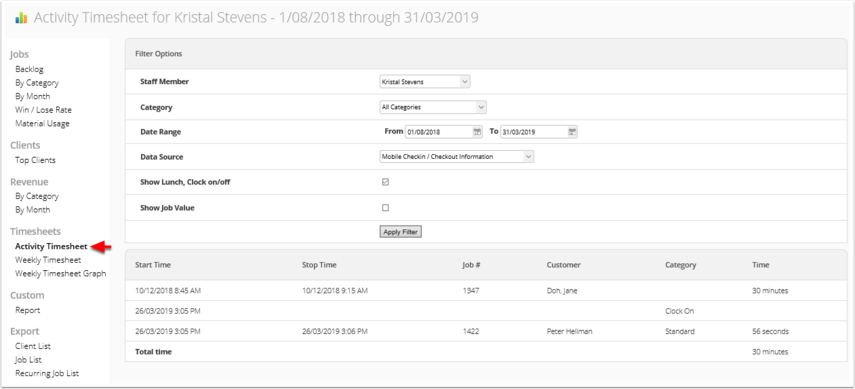Click the Standard category cell
855x389 pixels.
(680, 331)
